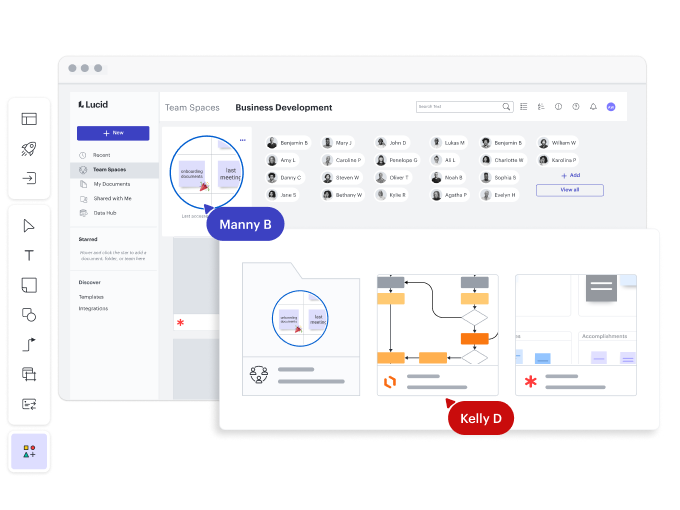Open the help question mark icon
The width and height of the screenshot is (680, 510).
(x=575, y=107)
